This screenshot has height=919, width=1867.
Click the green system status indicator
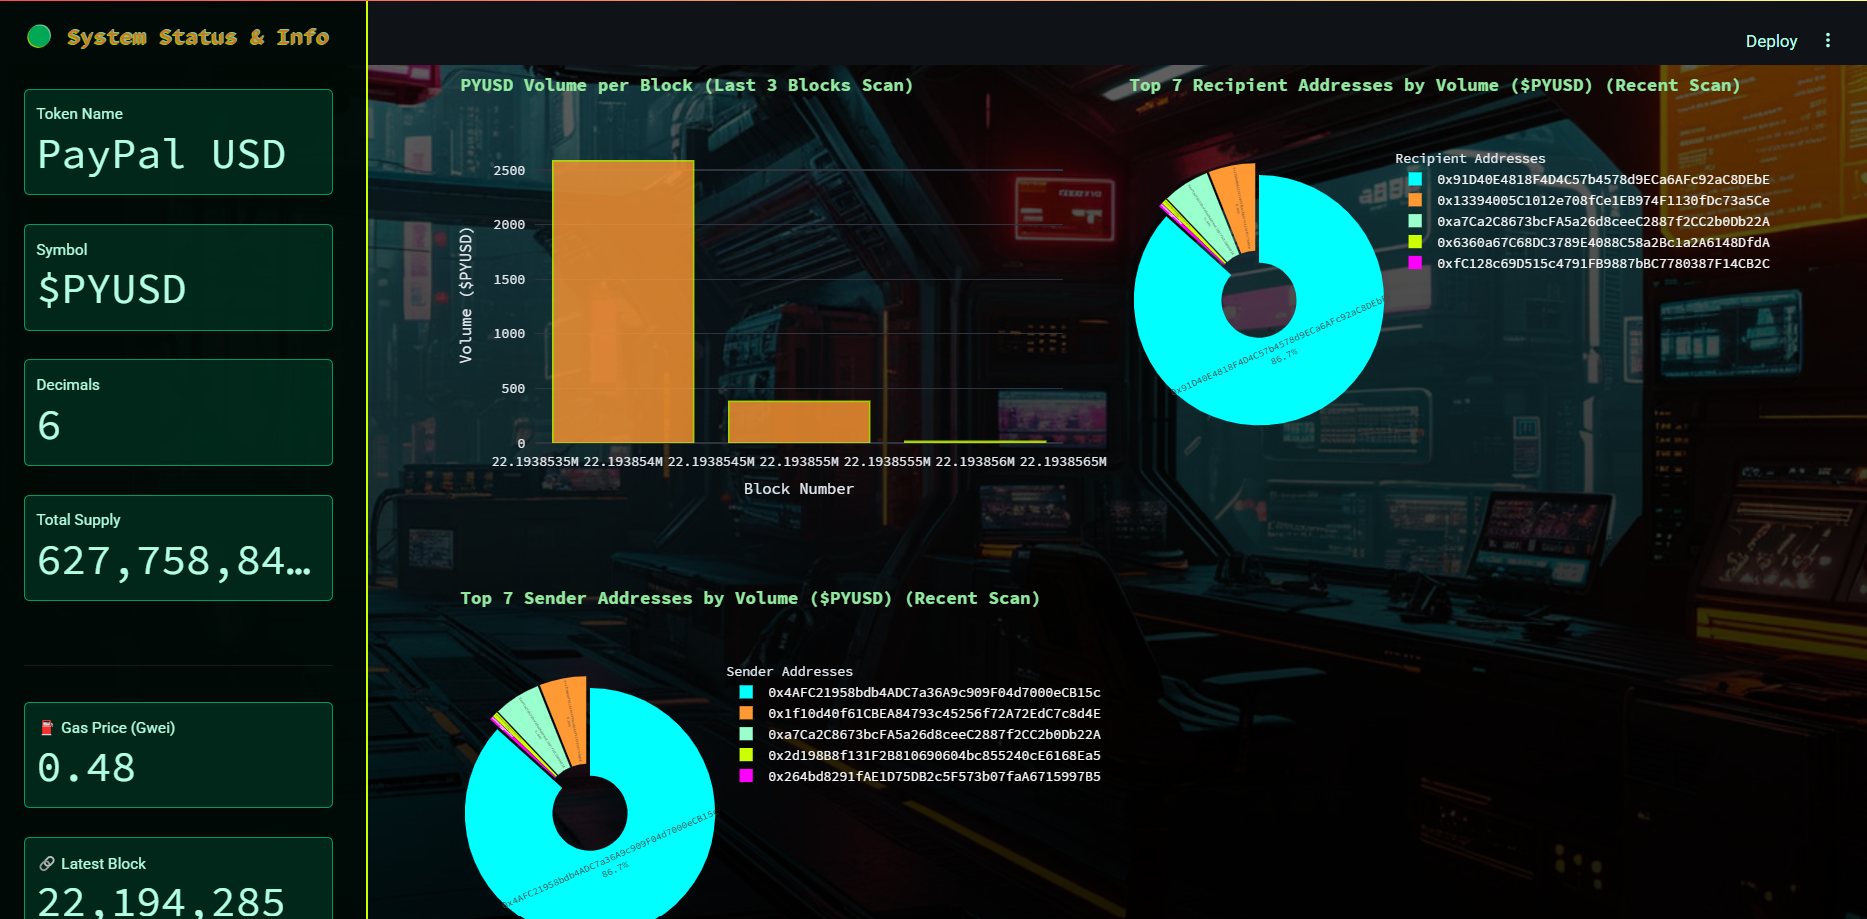click(x=39, y=37)
